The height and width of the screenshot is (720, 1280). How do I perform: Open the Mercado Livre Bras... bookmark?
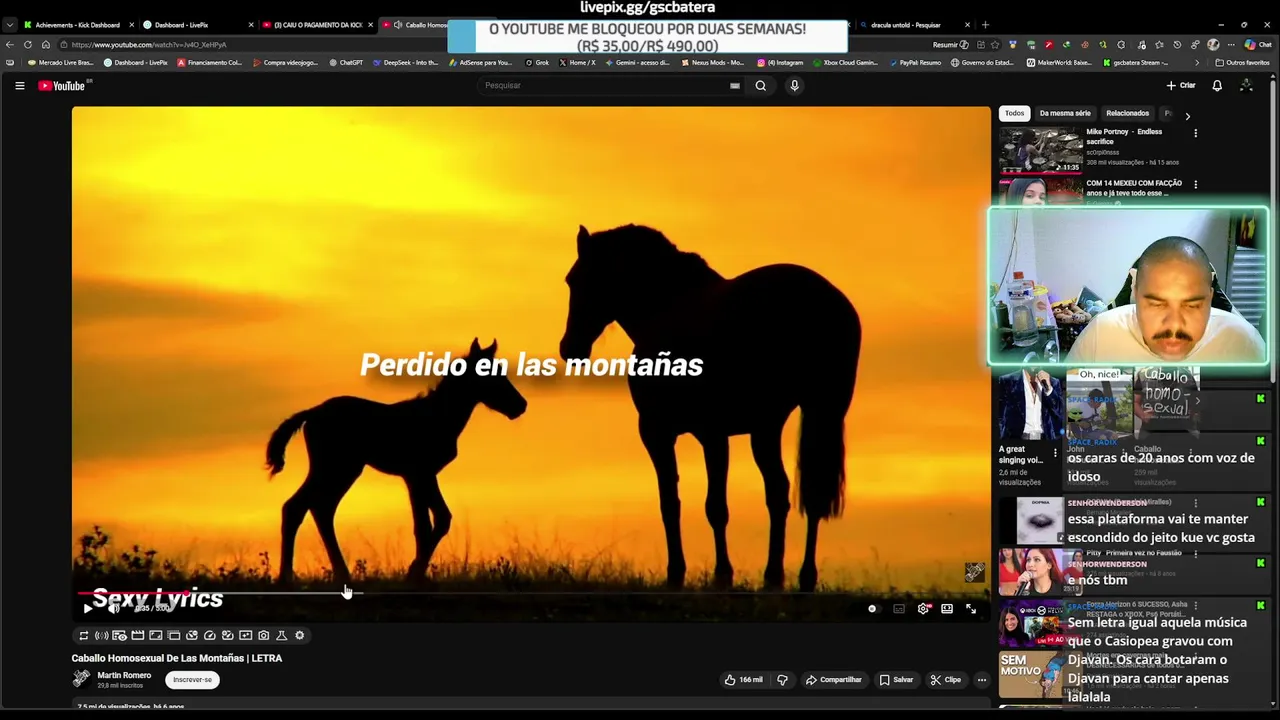point(59,63)
